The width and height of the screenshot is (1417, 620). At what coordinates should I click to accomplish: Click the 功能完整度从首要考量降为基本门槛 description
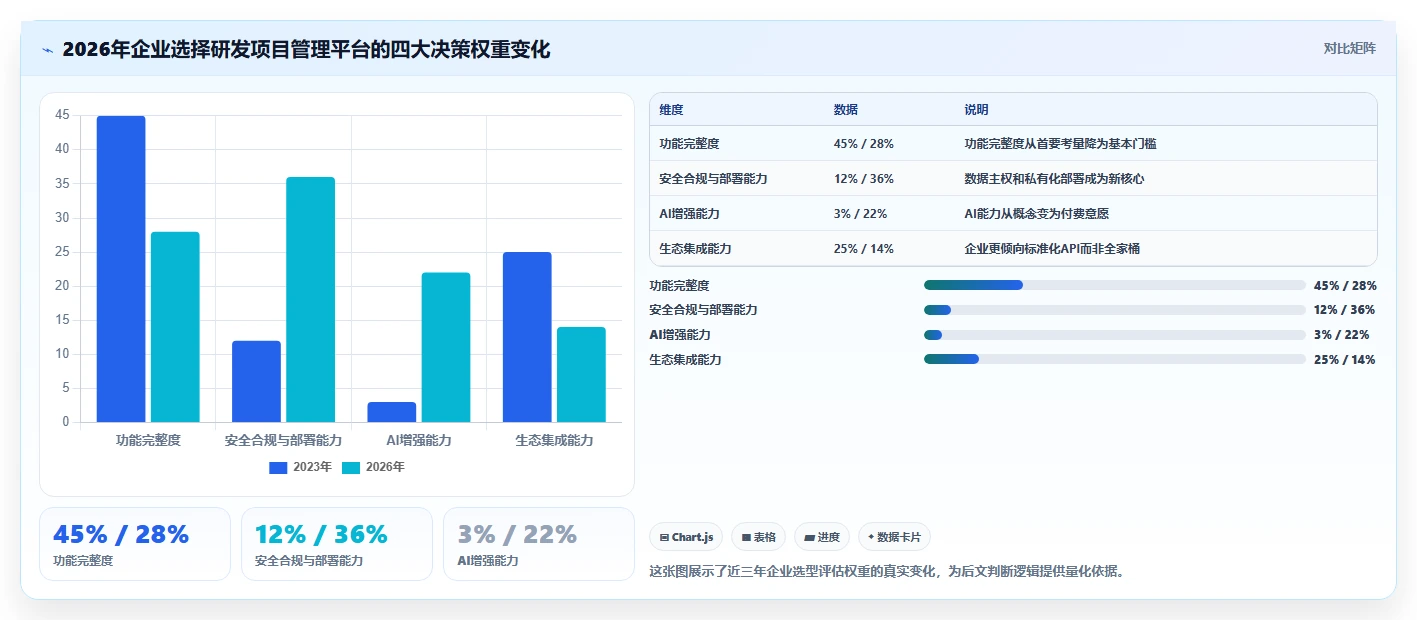pyautogui.click(x=1061, y=144)
